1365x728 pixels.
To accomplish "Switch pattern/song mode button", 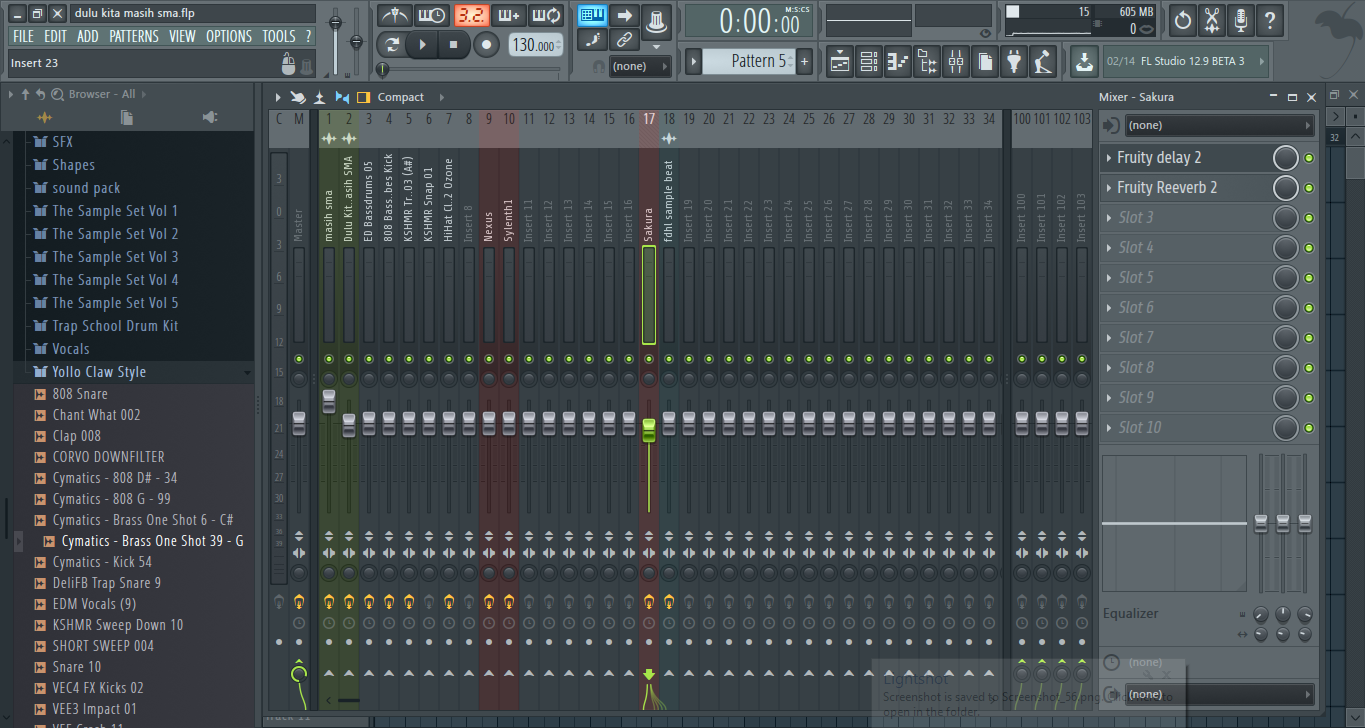I will (x=392, y=45).
